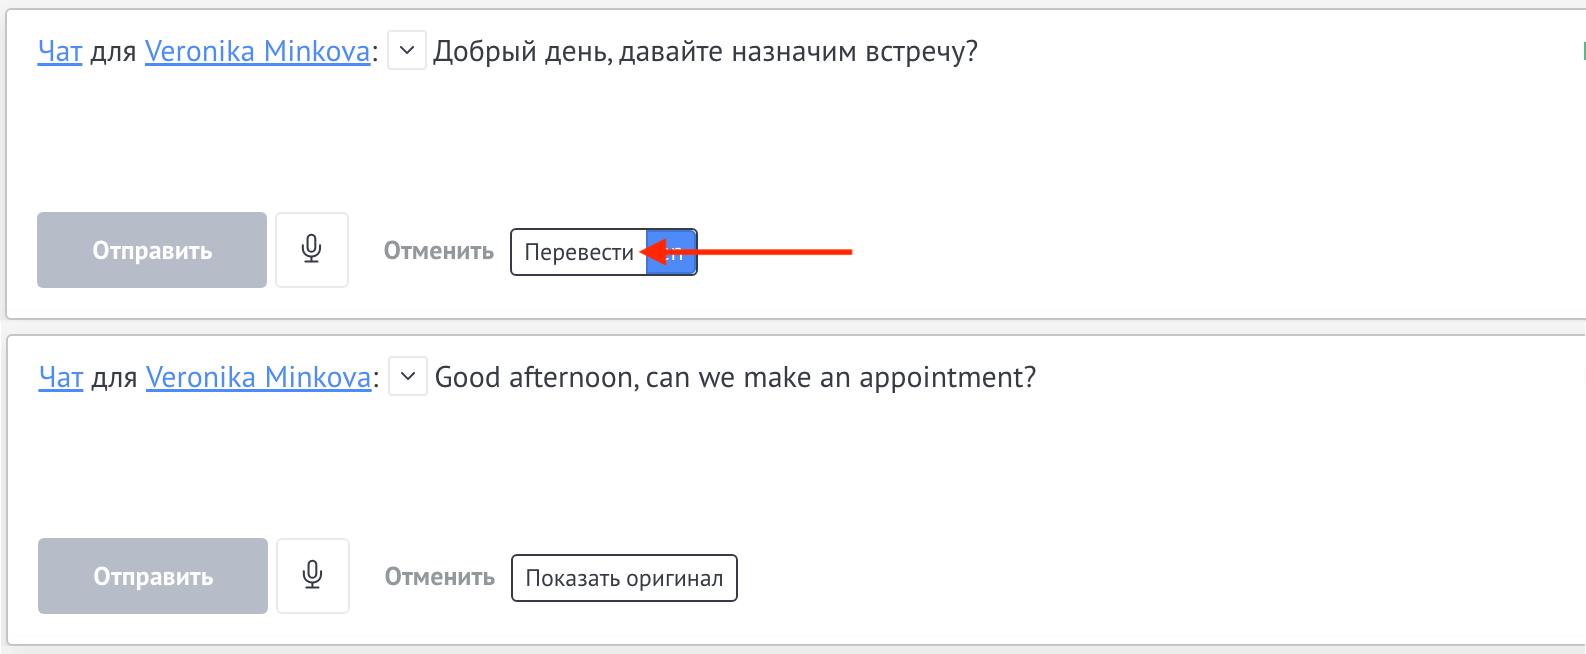Click Отменить above the Перевести button
The width and height of the screenshot is (1586, 654).
438,251
